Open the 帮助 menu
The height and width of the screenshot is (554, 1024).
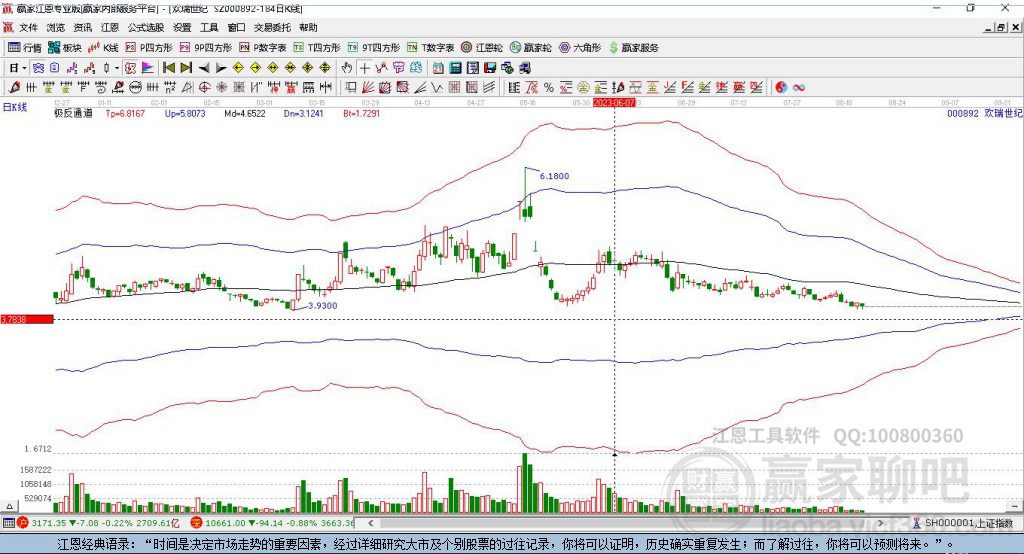[x=308, y=27]
